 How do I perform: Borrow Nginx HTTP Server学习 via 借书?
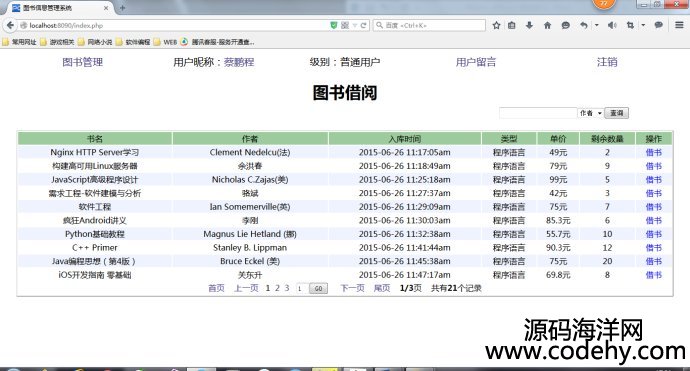click(x=653, y=152)
